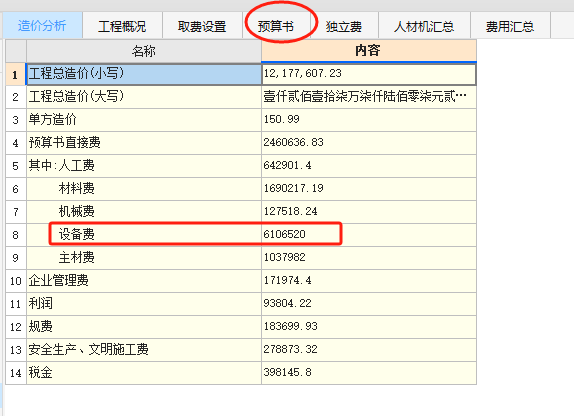574x416 pixels.
Task: Click the value 12,177,607.23 cell
Action: pyautogui.click(x=369, y=74)
